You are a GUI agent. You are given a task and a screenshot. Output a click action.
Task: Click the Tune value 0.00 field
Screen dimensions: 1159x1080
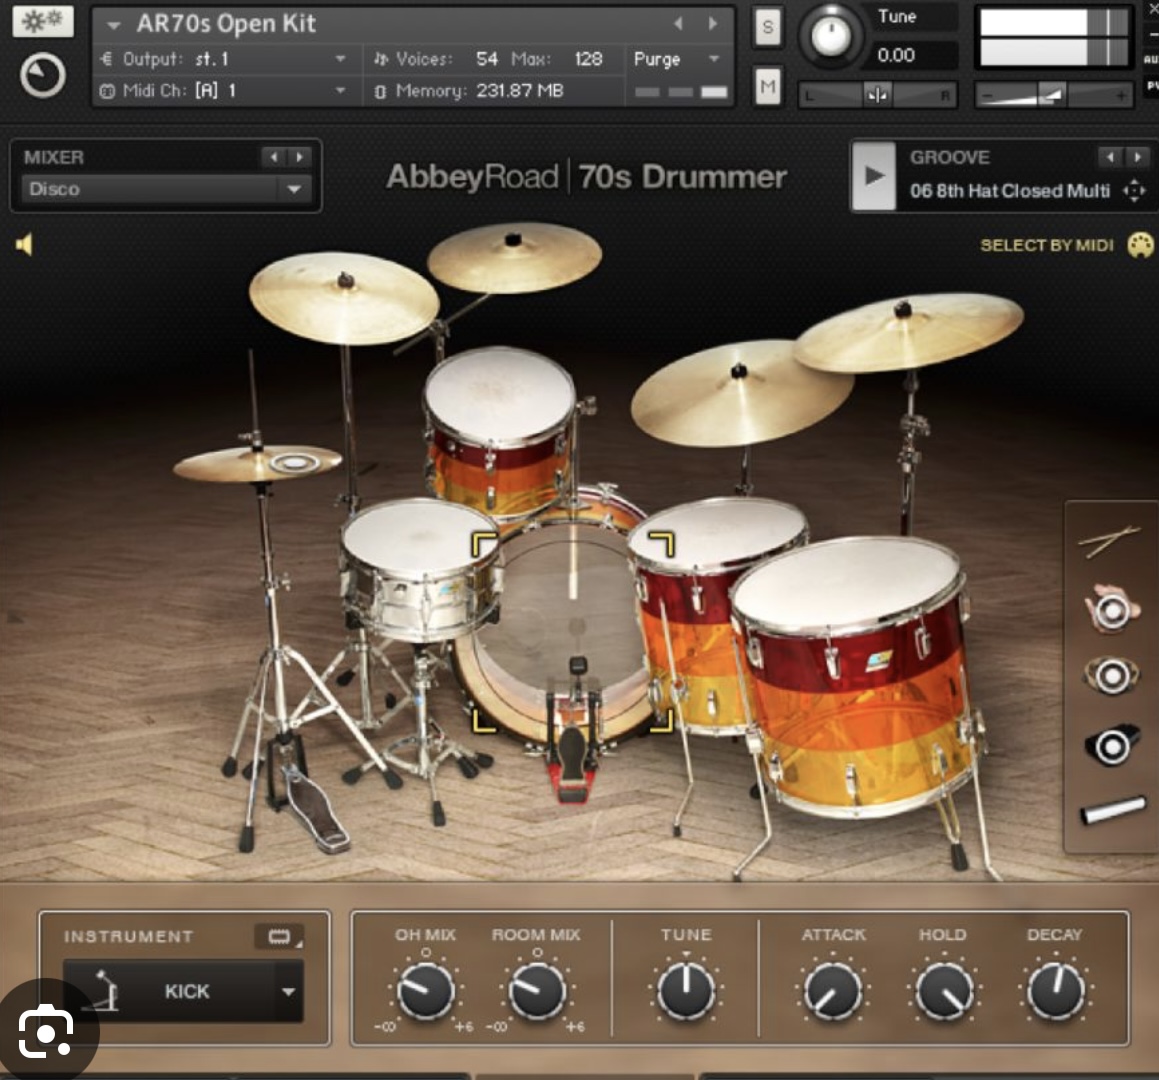[x=912, y=55]
